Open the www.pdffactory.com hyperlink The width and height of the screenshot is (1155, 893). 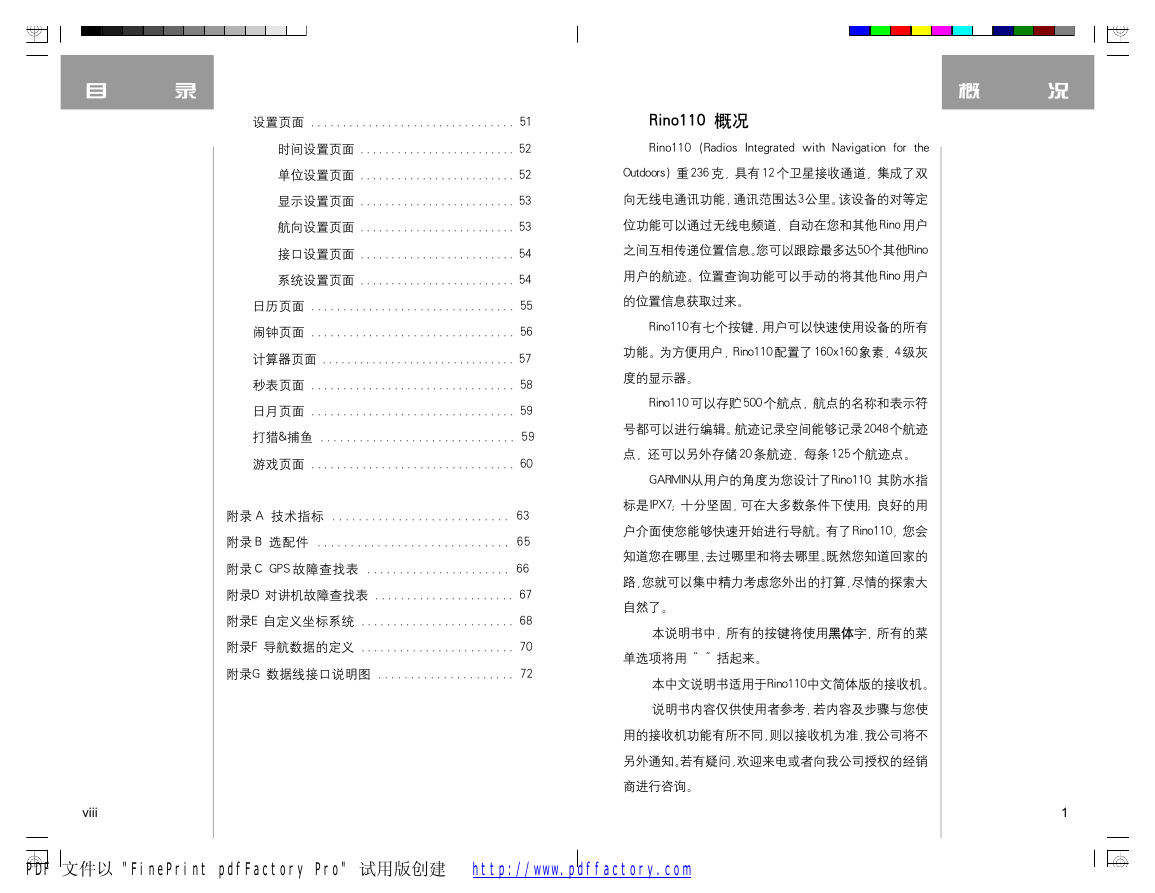coord(582,869)
